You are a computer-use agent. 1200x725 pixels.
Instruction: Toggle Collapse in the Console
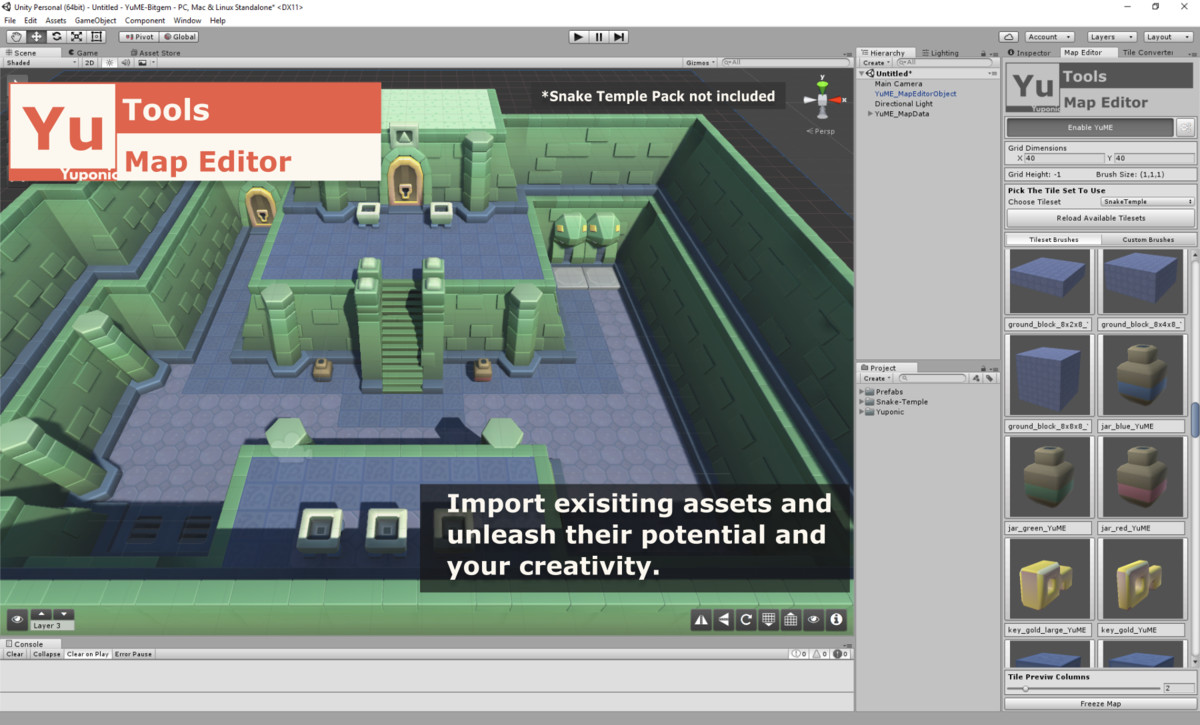(x=46, y=654)
